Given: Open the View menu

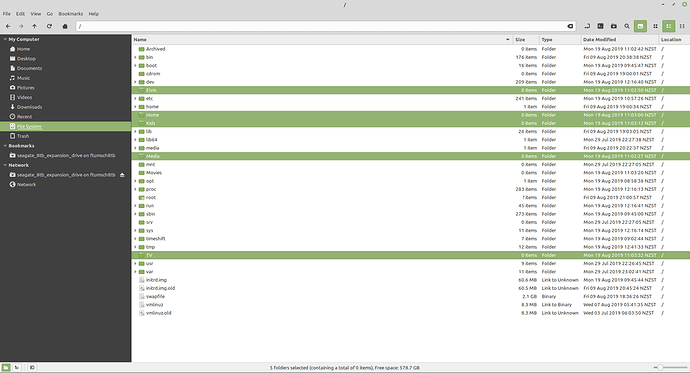Looking at the screenshot, I should [36, 14].
